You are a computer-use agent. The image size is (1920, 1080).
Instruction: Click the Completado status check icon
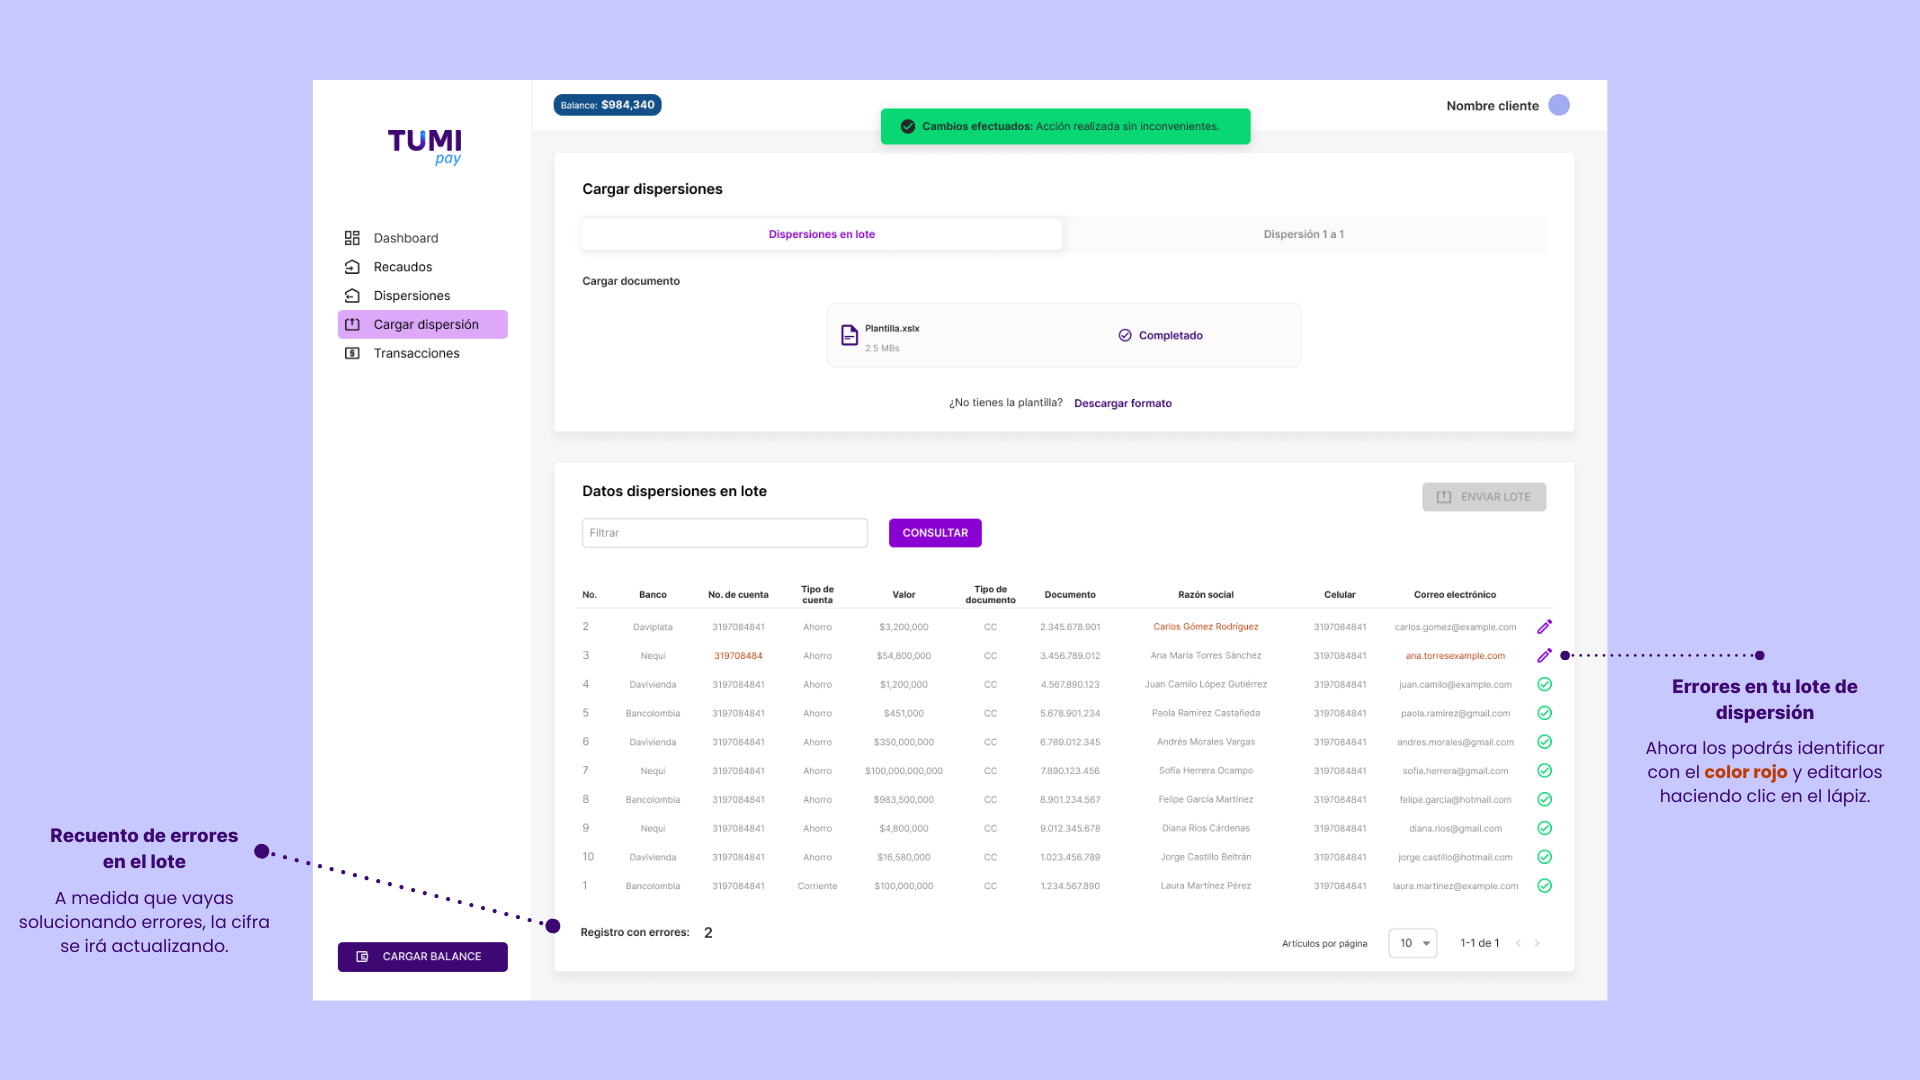click(1125, 336)
